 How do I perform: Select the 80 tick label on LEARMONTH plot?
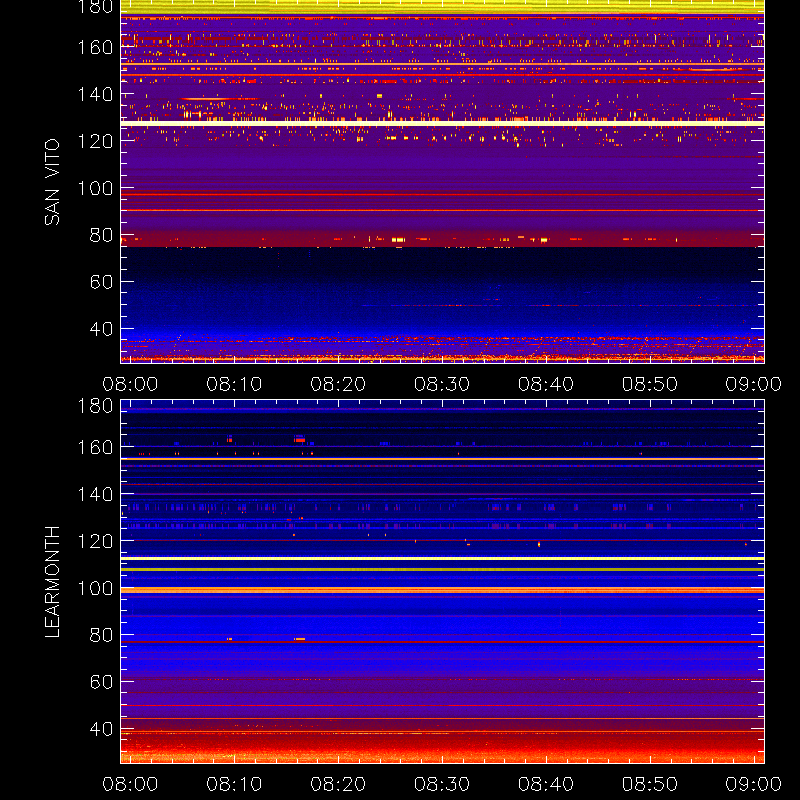coord(101,635)
